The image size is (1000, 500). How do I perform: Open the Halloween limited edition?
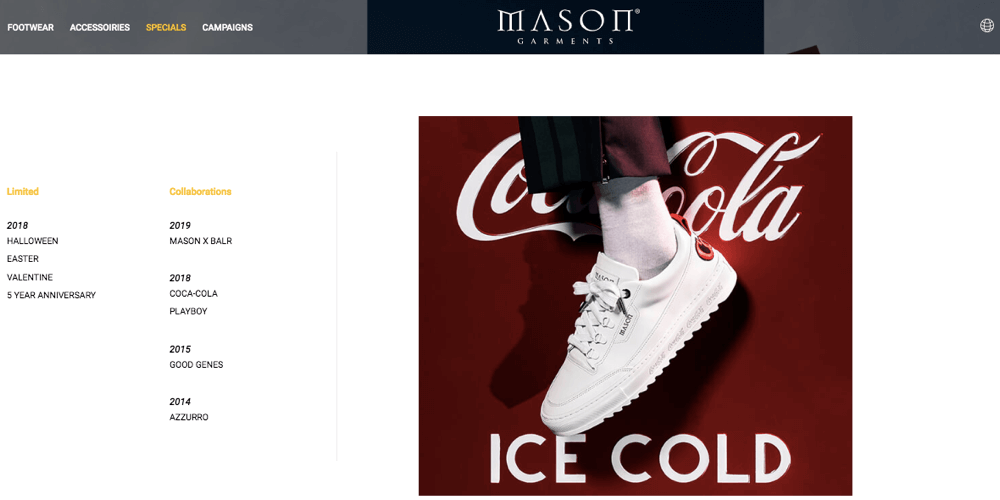33,241
